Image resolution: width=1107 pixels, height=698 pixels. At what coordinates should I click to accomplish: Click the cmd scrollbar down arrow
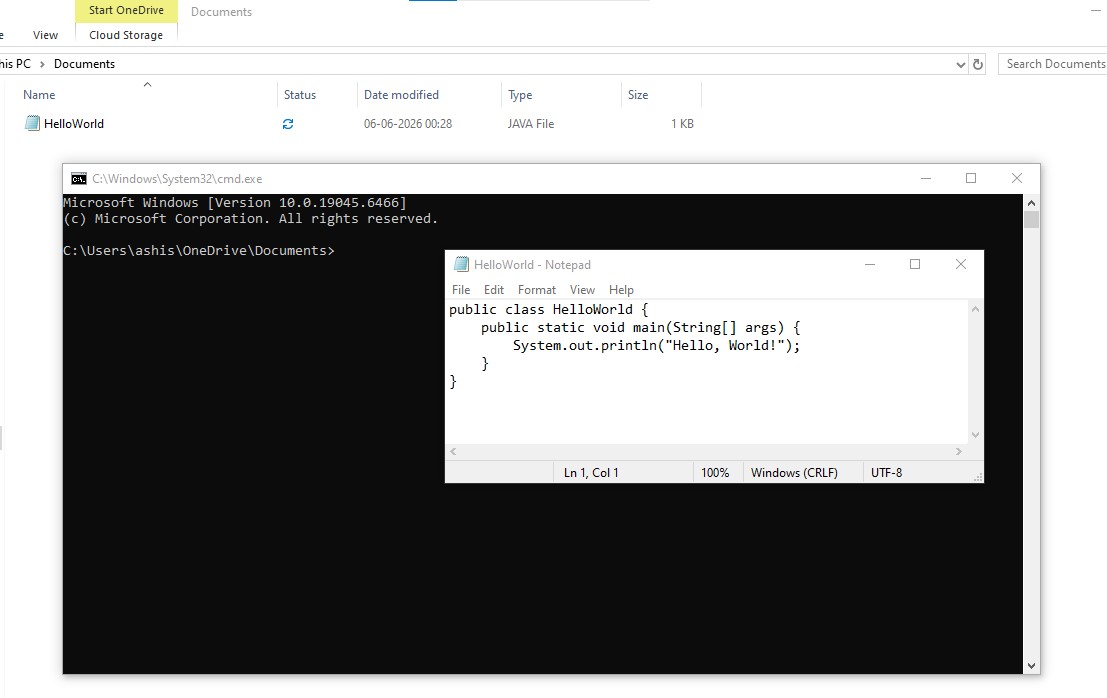point(1031,666)
